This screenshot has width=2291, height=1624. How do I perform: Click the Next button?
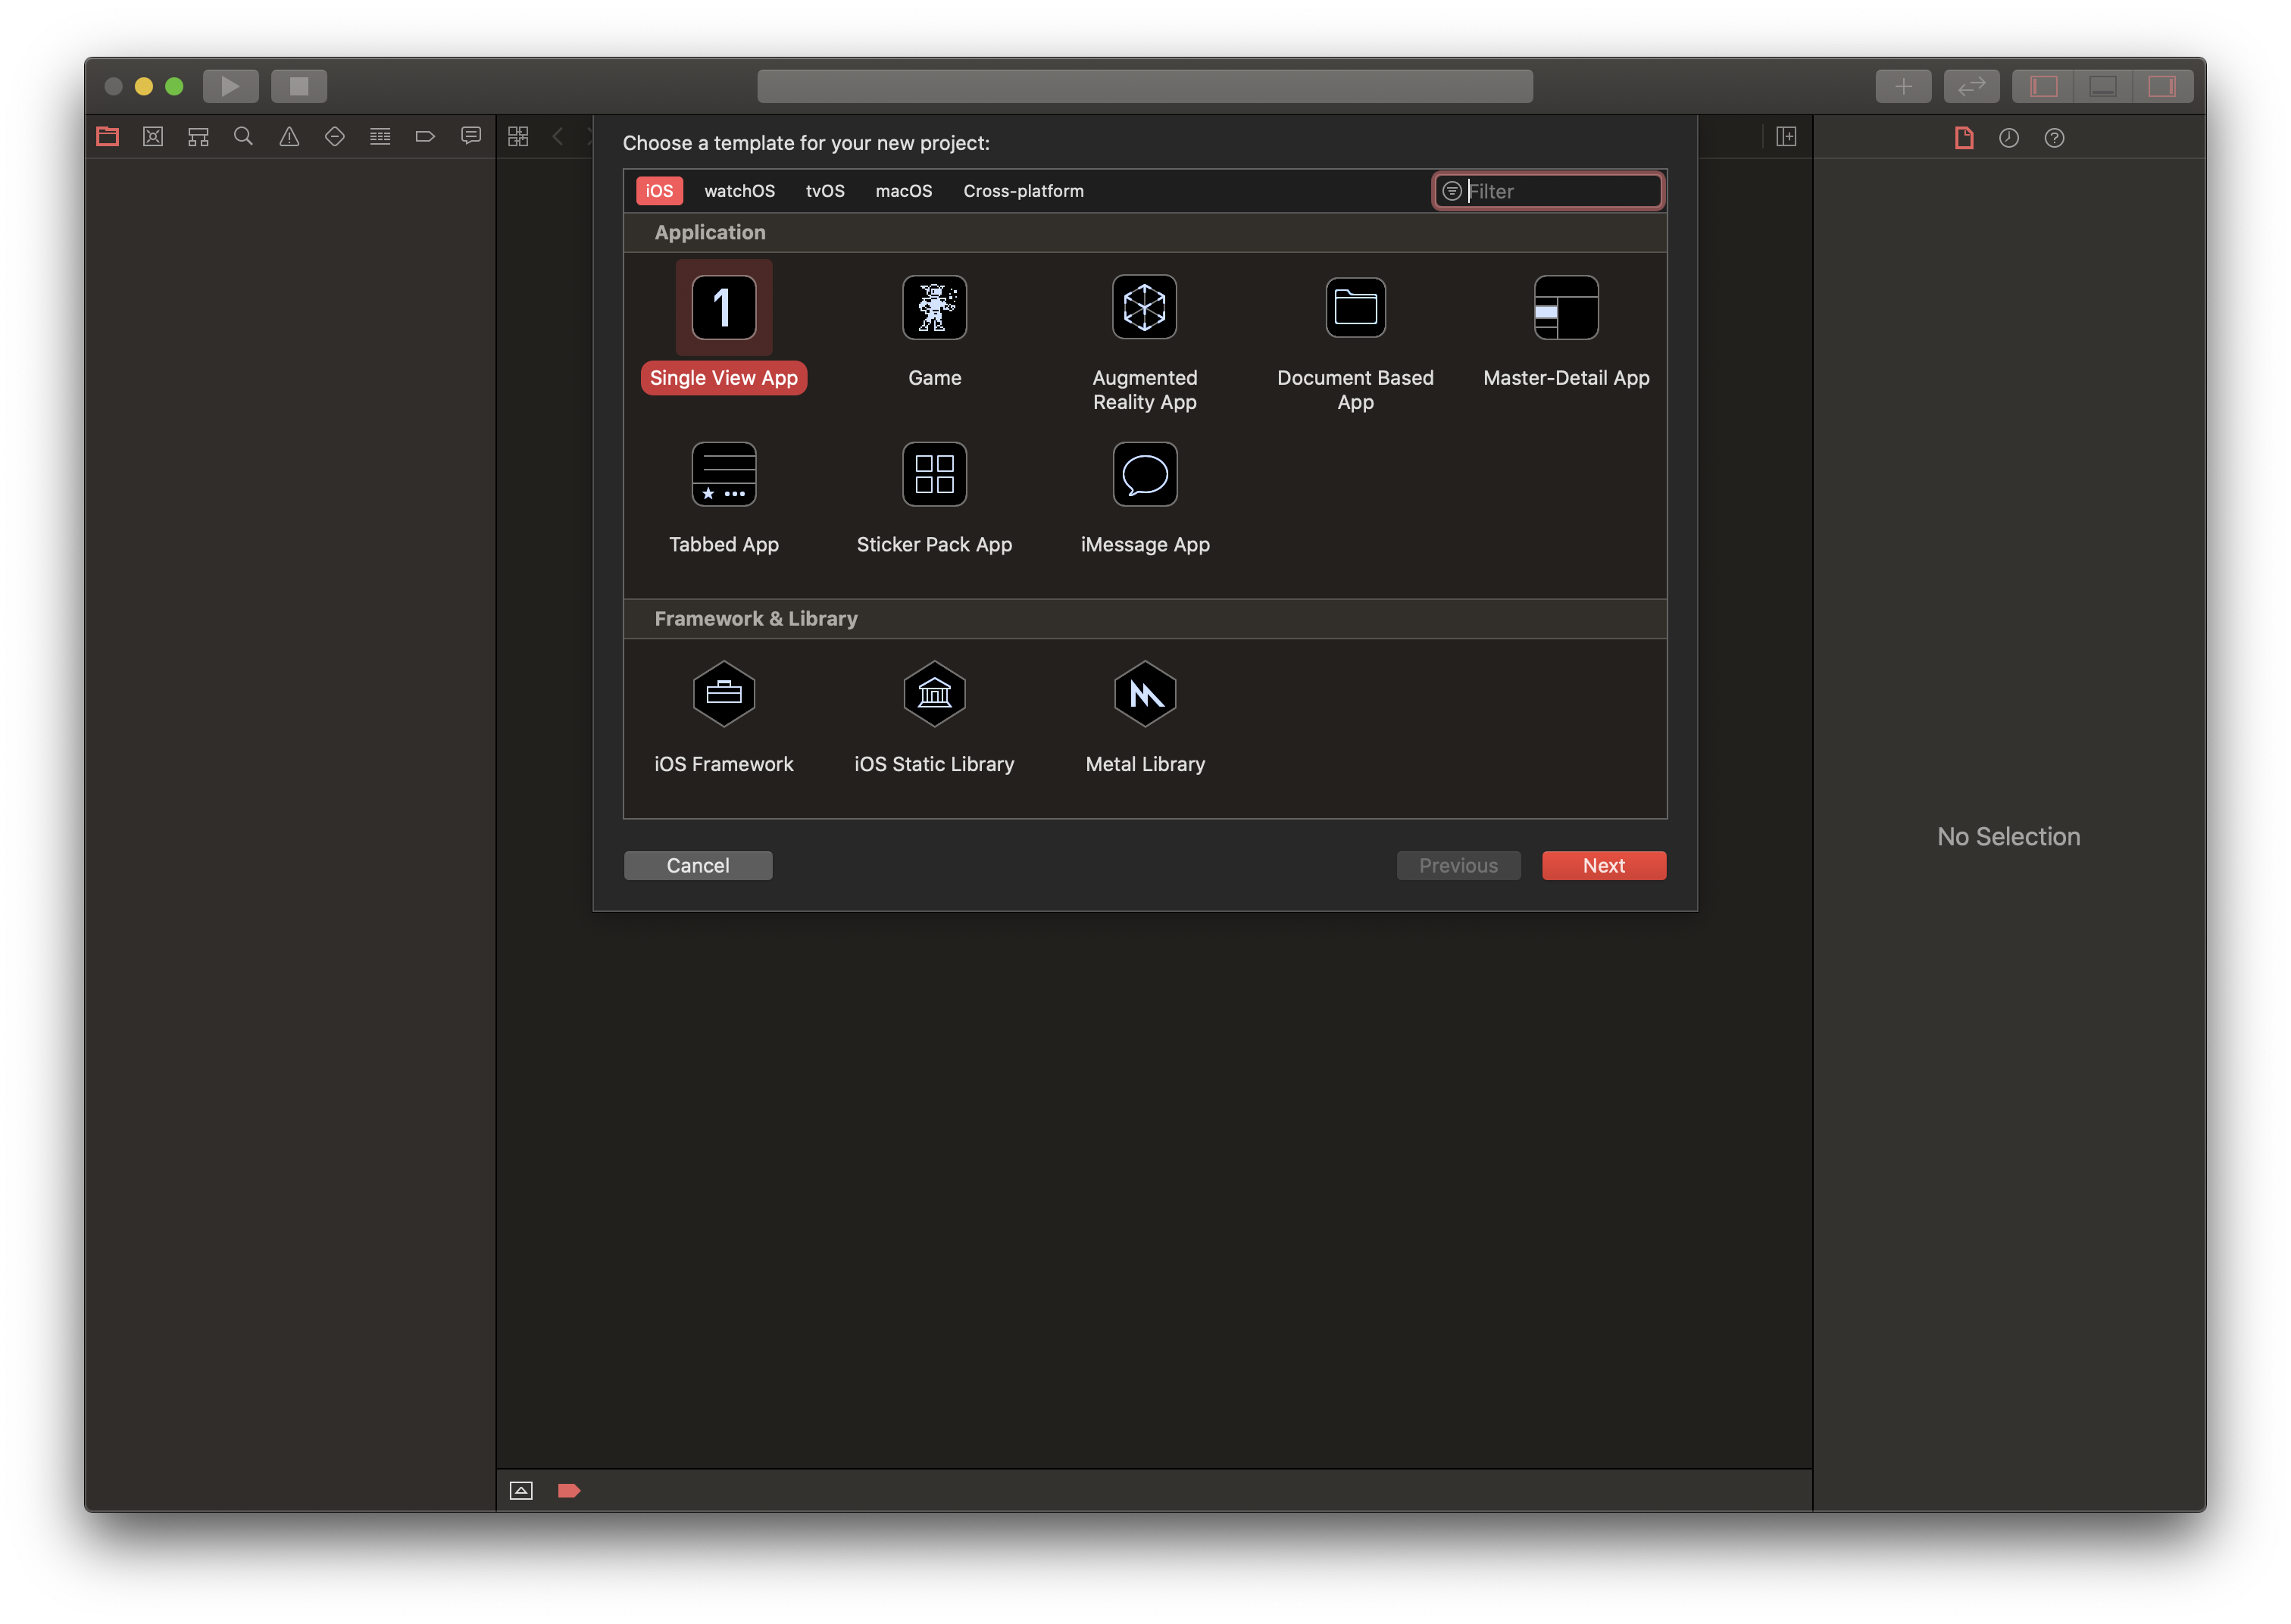tap(1603, 866)
